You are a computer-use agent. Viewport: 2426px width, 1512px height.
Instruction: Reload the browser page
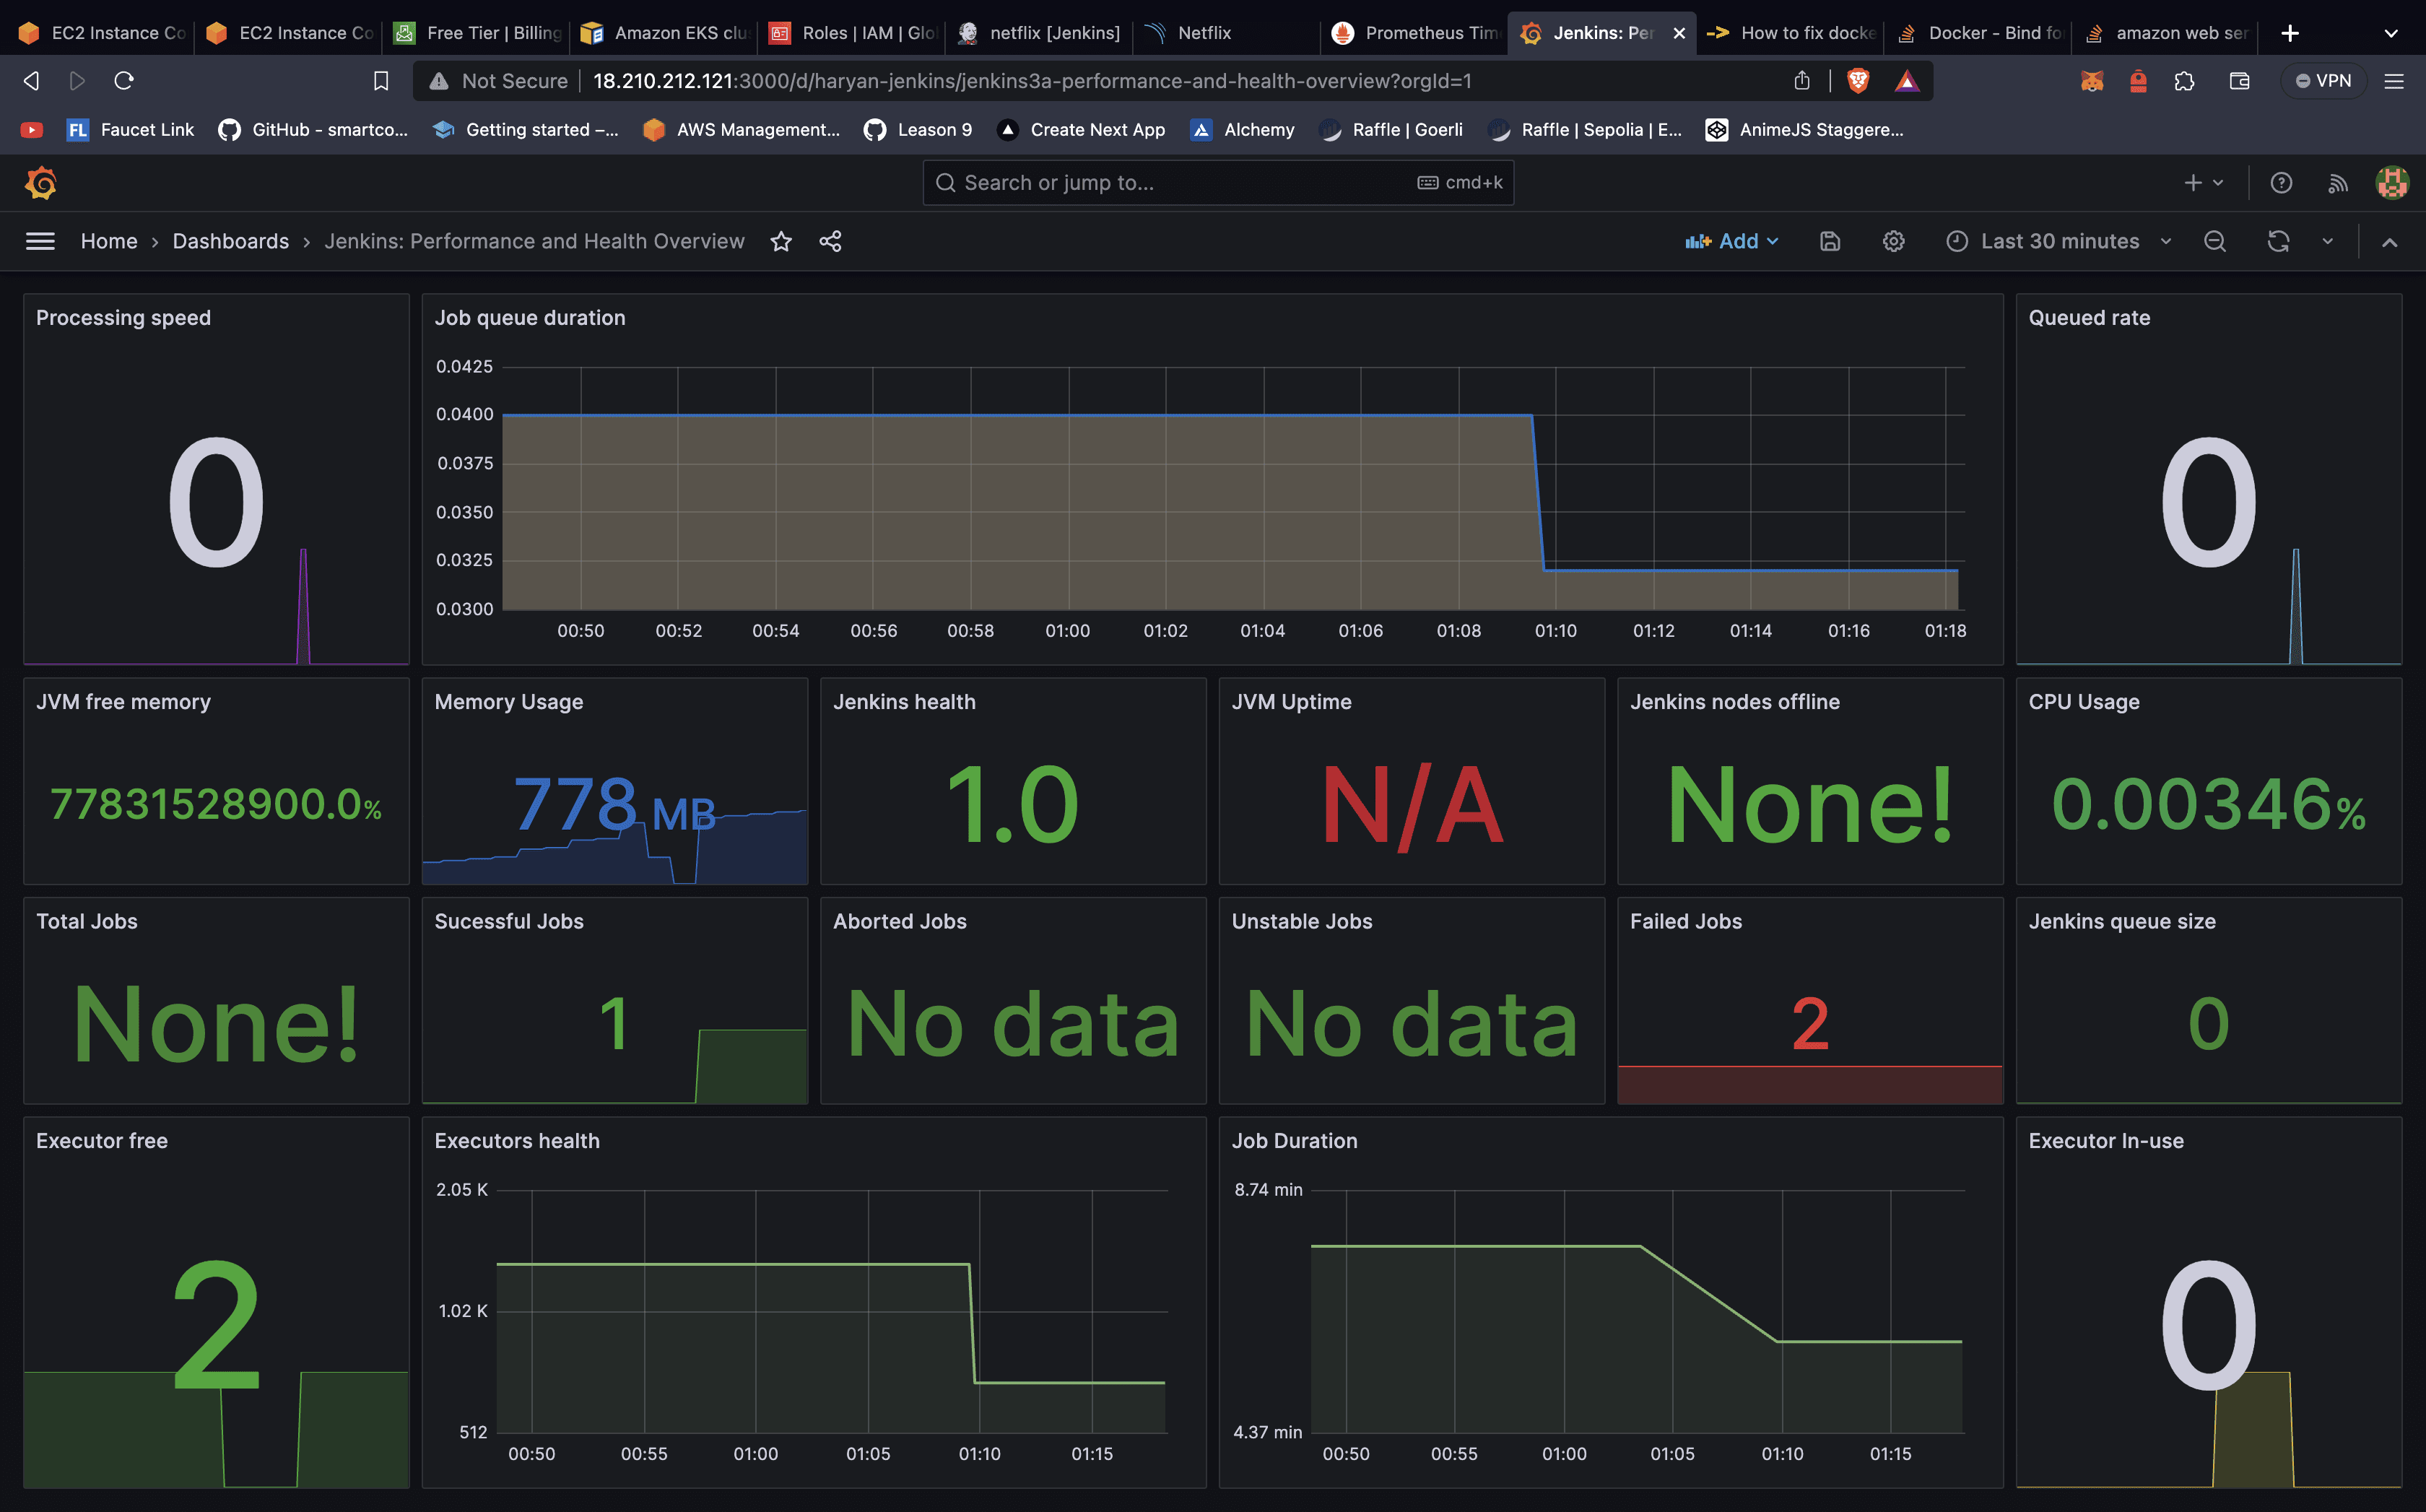click(124, 81)
